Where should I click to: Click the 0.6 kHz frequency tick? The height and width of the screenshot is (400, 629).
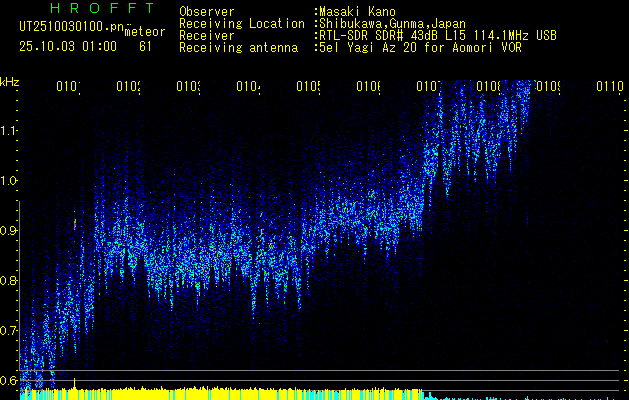(9, 381)
